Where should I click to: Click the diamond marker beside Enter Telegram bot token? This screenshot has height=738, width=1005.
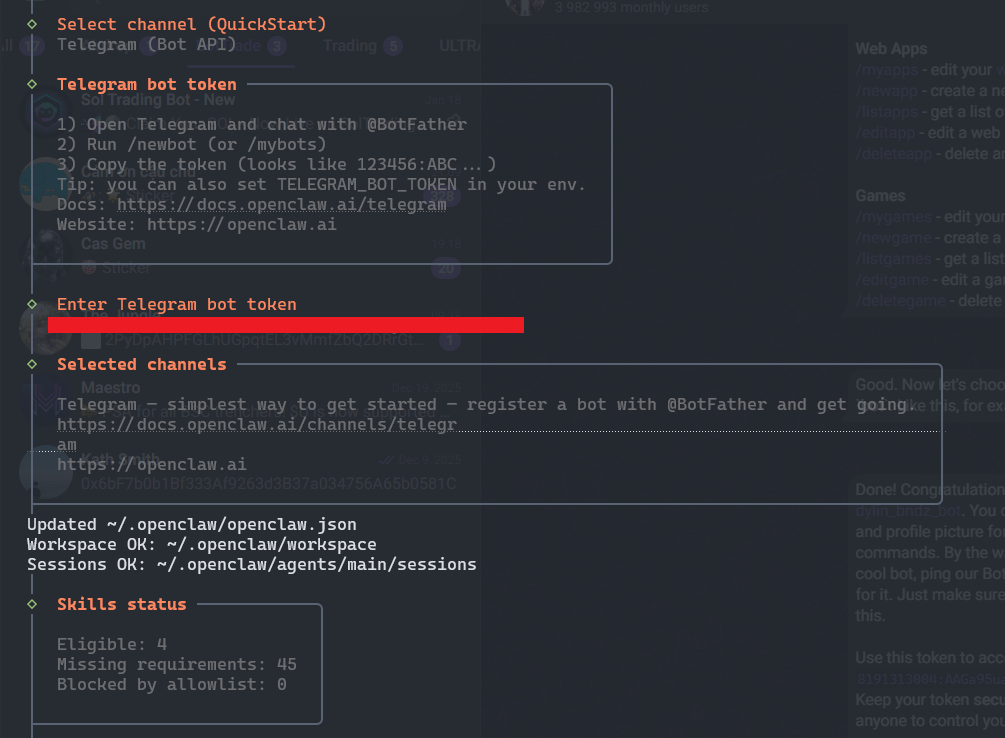click(32, 304)
